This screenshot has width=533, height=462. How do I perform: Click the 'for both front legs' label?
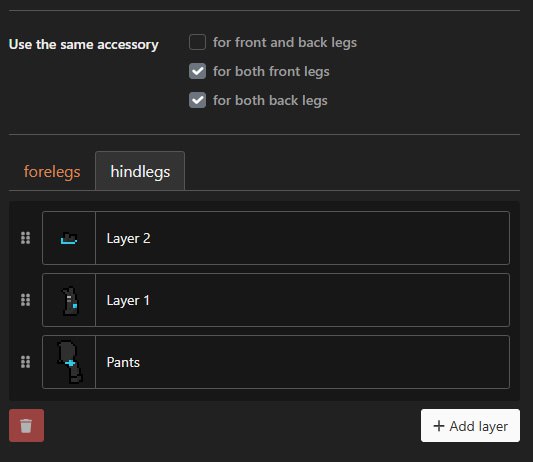pyautogui.click(x=271, y=71)
